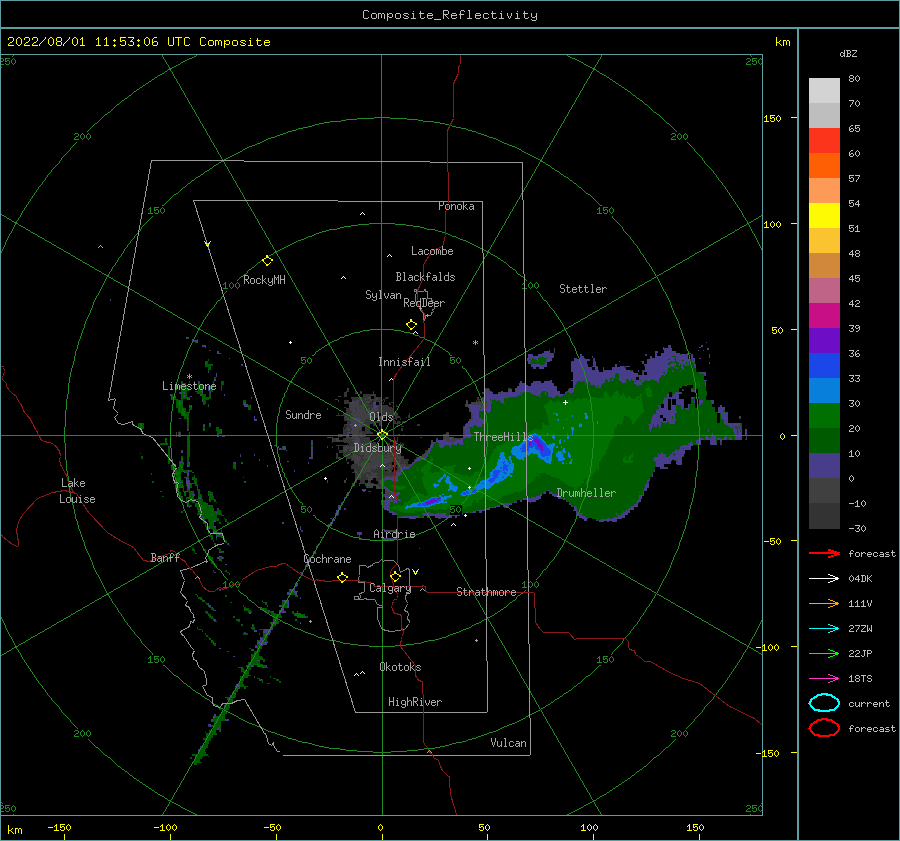900x841 pixels.
Task: Click the km label at top right
Action: click(782, 42)
